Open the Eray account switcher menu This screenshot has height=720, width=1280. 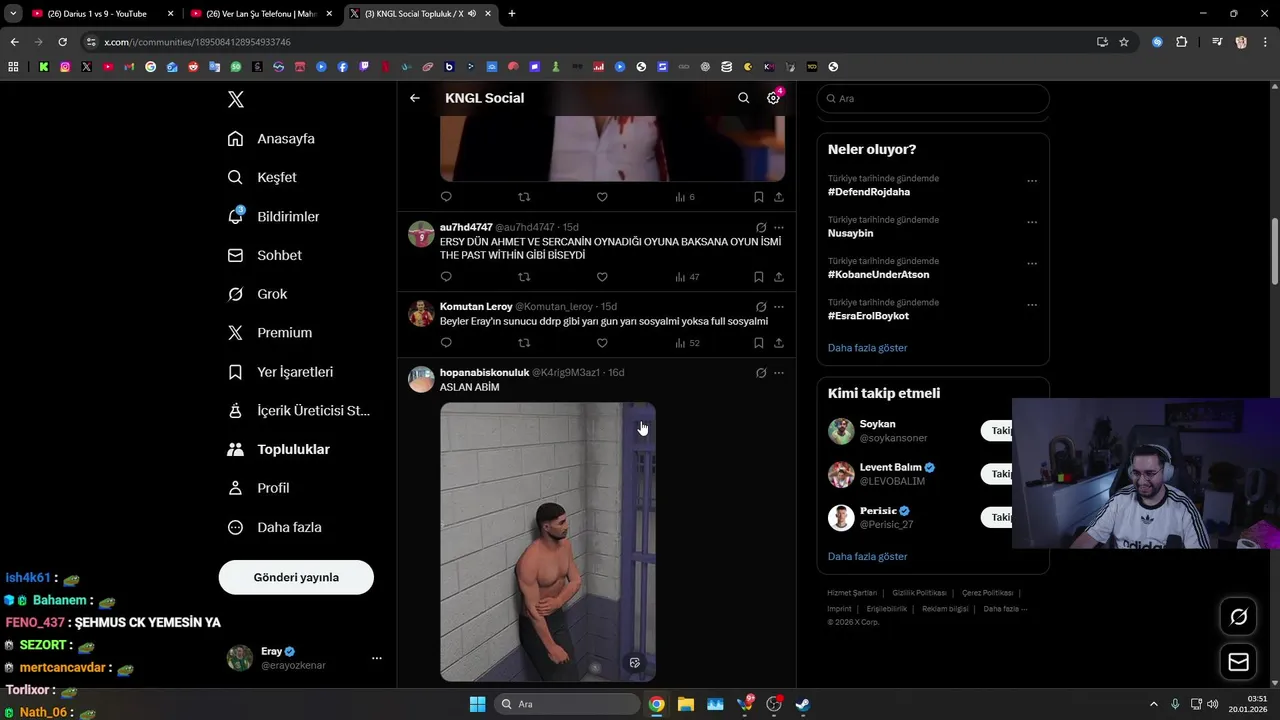pyautogui.click(x=305, y=658)
